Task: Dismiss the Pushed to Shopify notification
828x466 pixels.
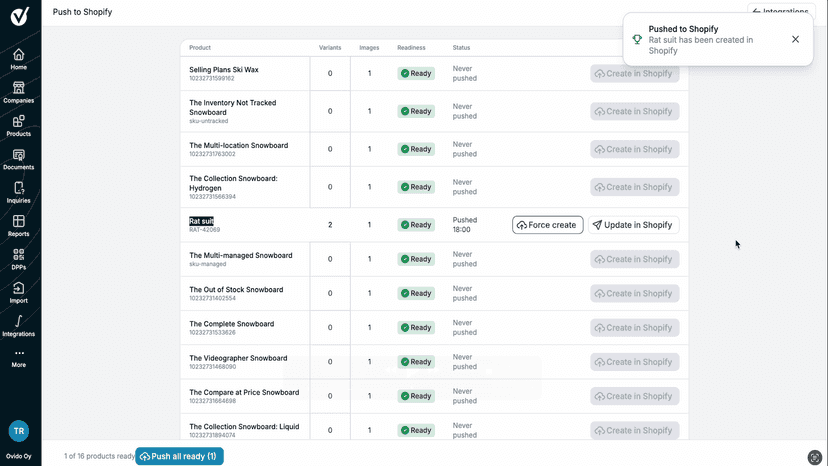Action: pos(795,40)
